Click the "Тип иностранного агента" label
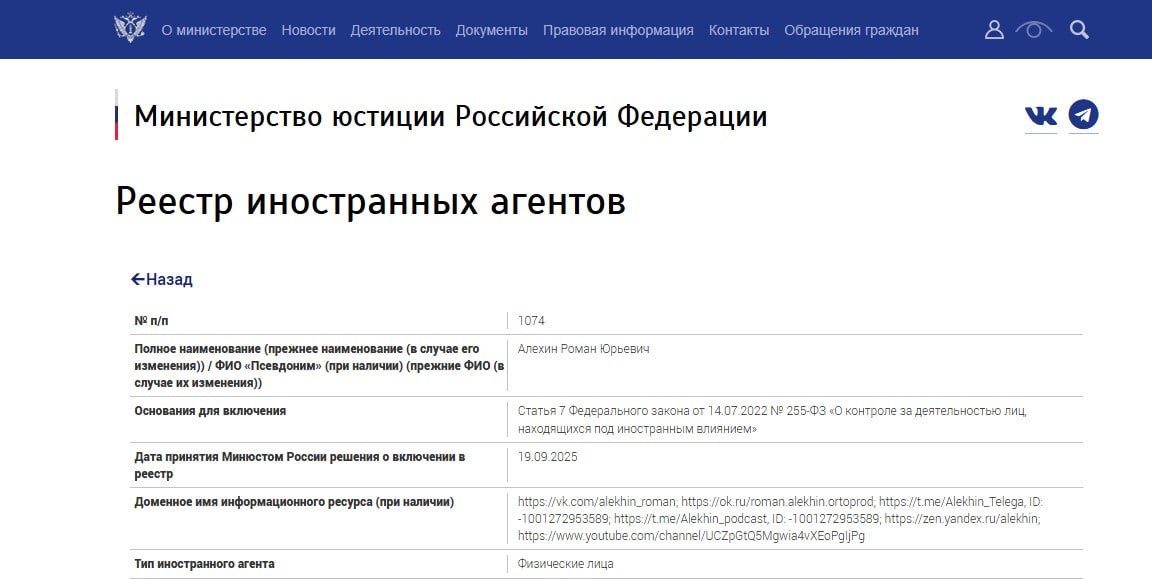 (204, 564)
